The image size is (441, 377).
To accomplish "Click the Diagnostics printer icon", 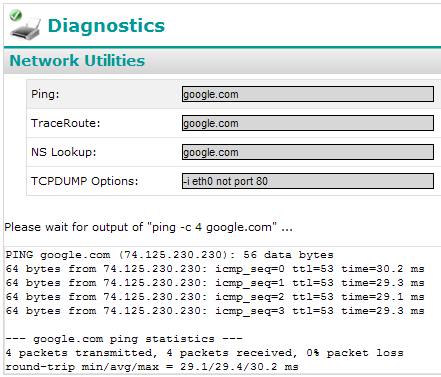I will 25,25.
